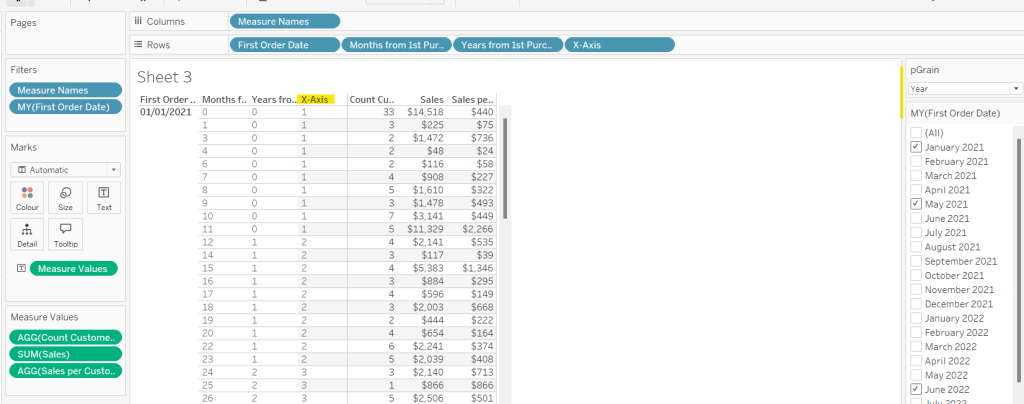This screenshot has width=1024, height=404.
Task: Open the Text marks card
Action: click(x=103, y=197)
